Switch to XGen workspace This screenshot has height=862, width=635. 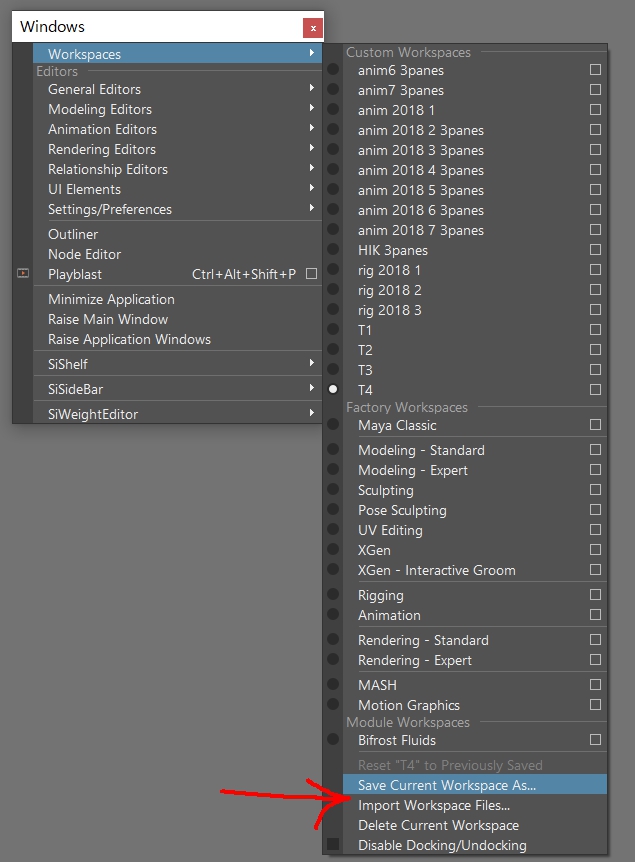(374, 550)
